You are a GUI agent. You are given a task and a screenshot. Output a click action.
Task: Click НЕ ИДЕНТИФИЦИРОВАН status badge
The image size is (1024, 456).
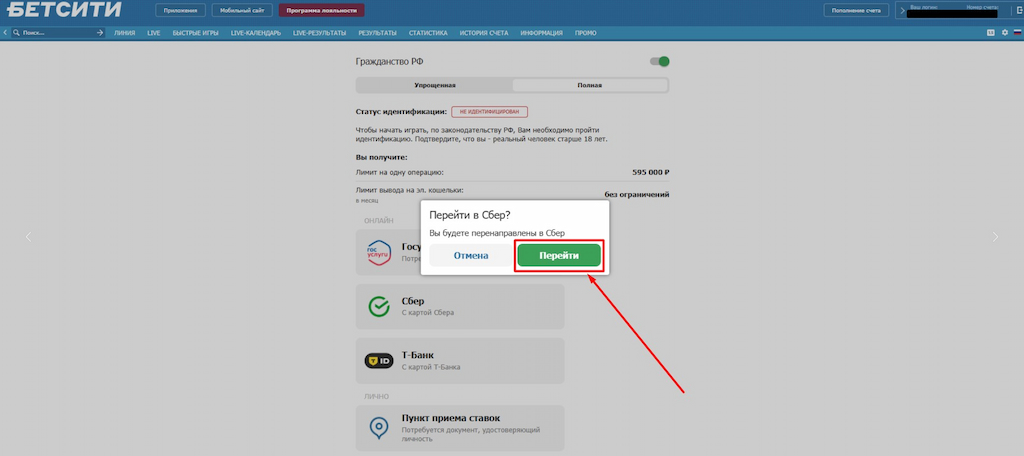489,112
